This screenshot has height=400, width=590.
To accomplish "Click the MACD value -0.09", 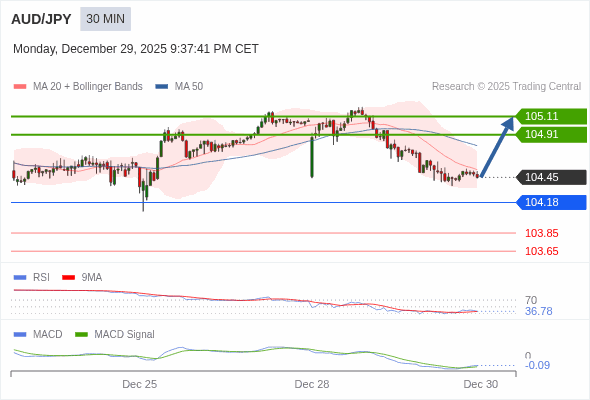I will pos(537,365).
